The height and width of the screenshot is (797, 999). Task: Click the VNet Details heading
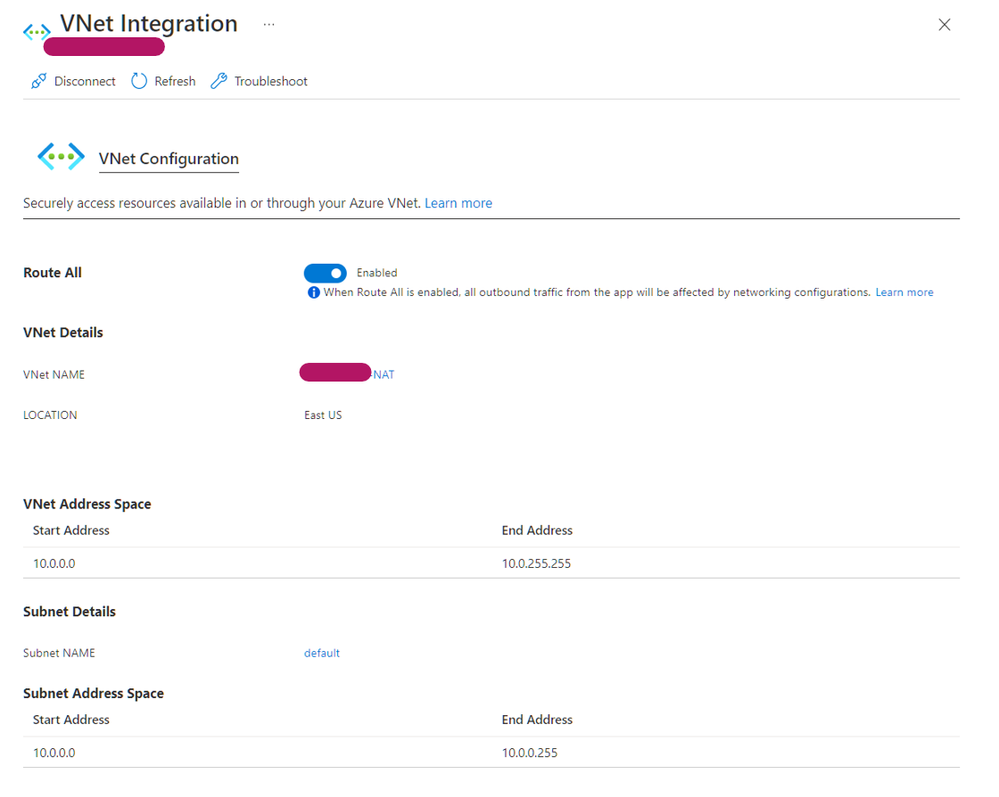coord(63,333)
